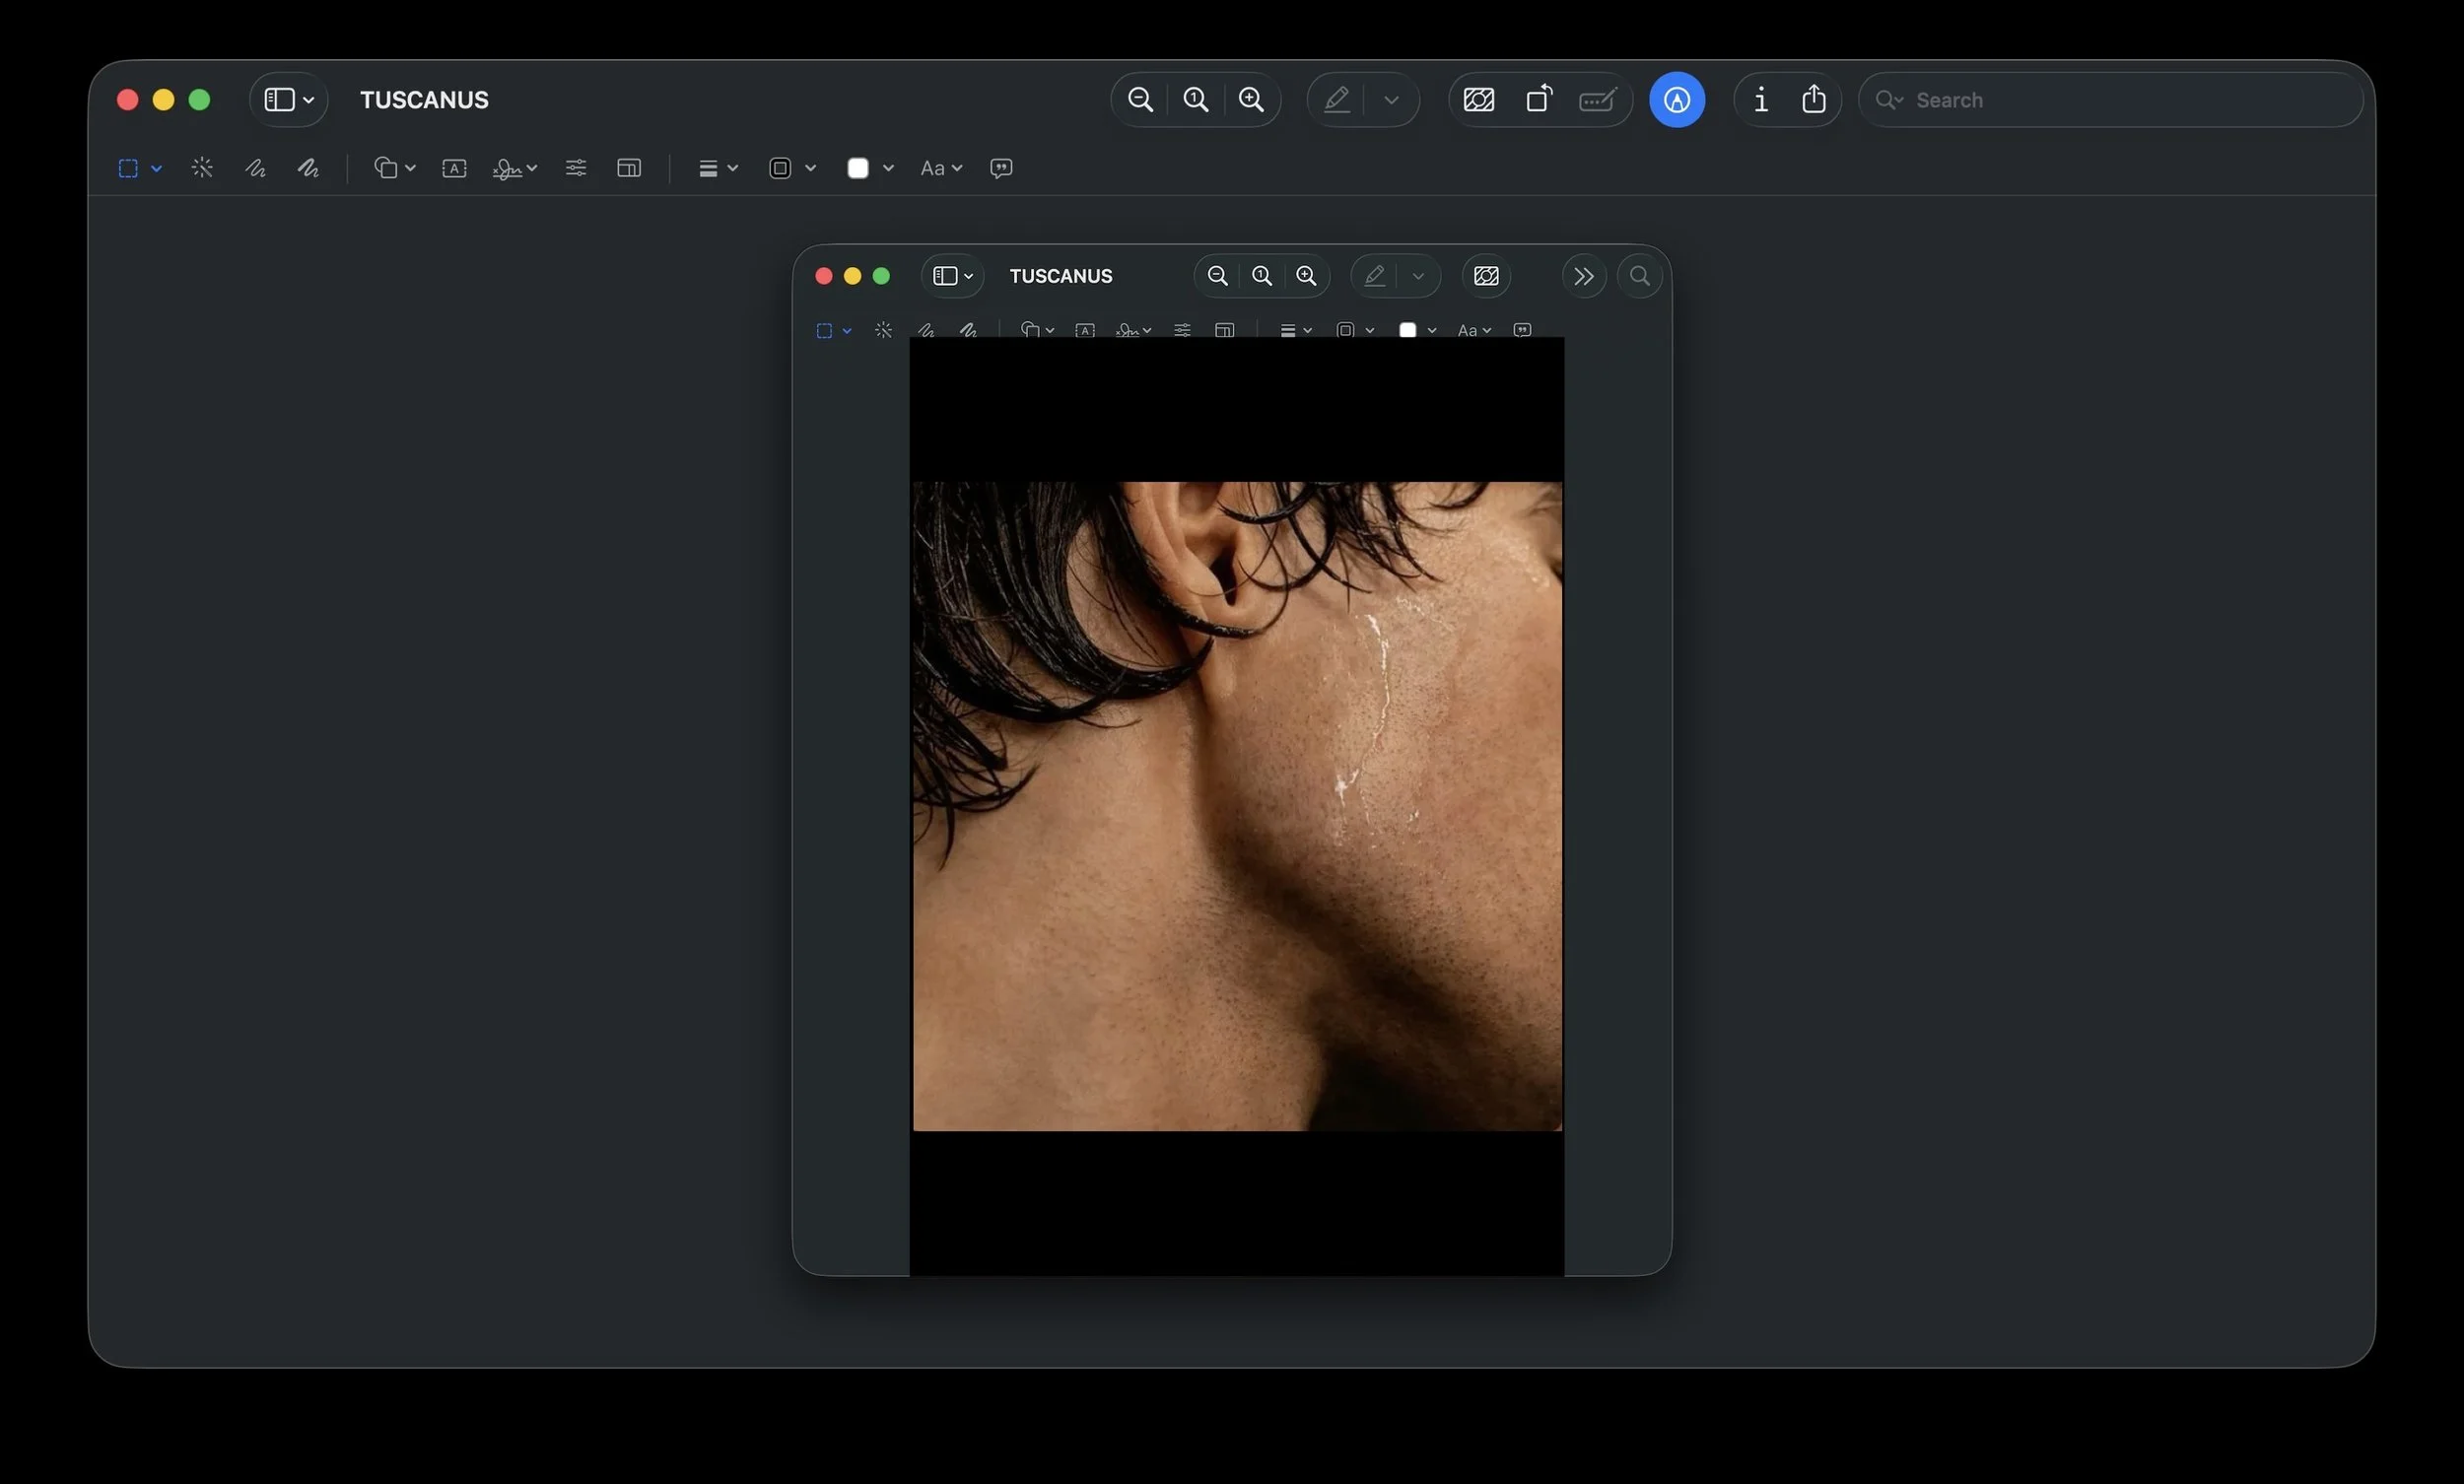Toggle the blue Markup toolbar button
This screenshot has height=1484, width=2464.
coord(1677,99)
